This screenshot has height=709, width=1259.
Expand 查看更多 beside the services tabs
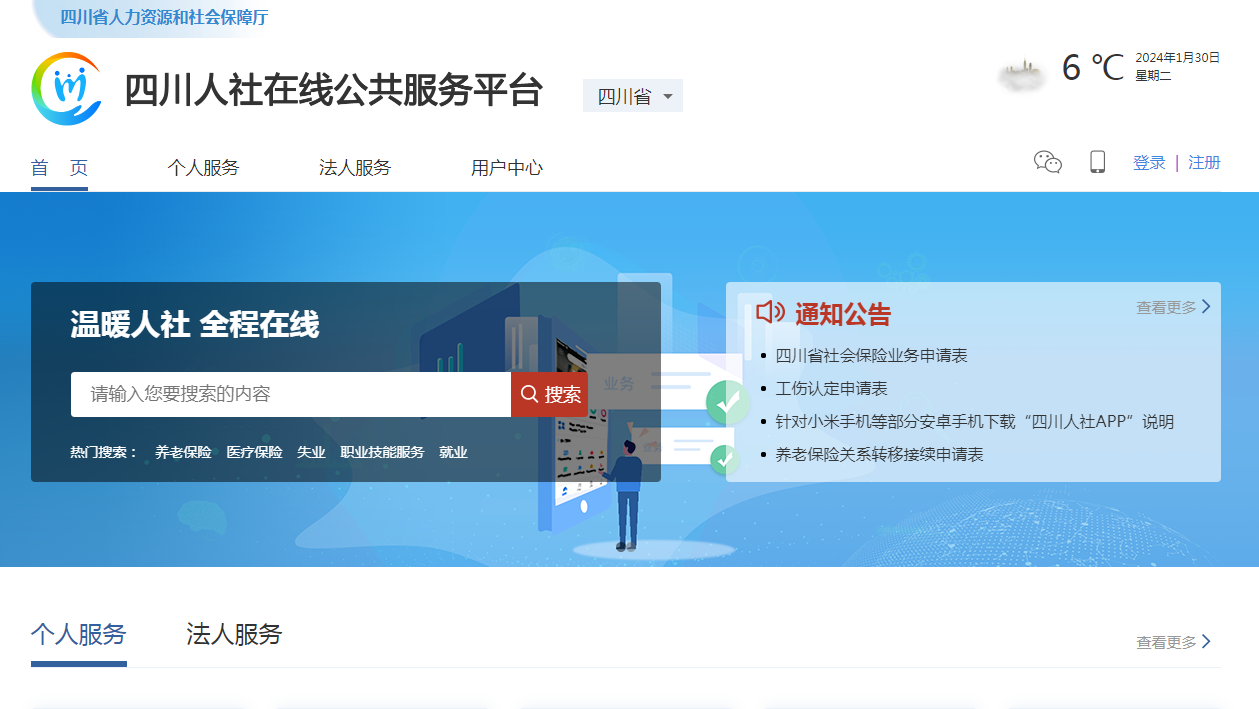(x=1173, y=642)
